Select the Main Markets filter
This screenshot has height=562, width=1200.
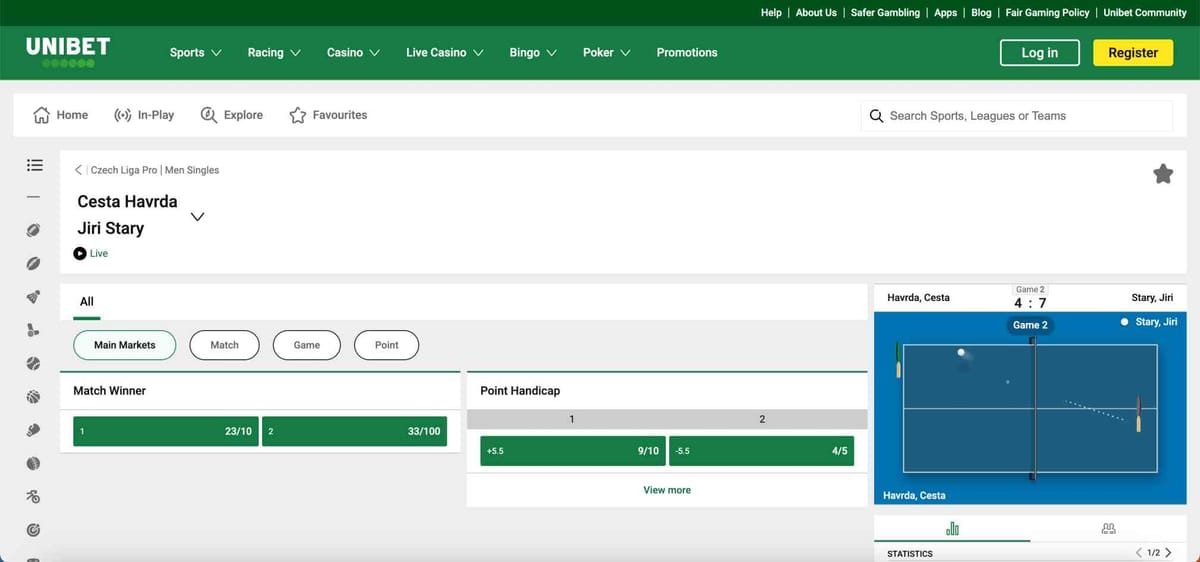(x=125, y=345)
